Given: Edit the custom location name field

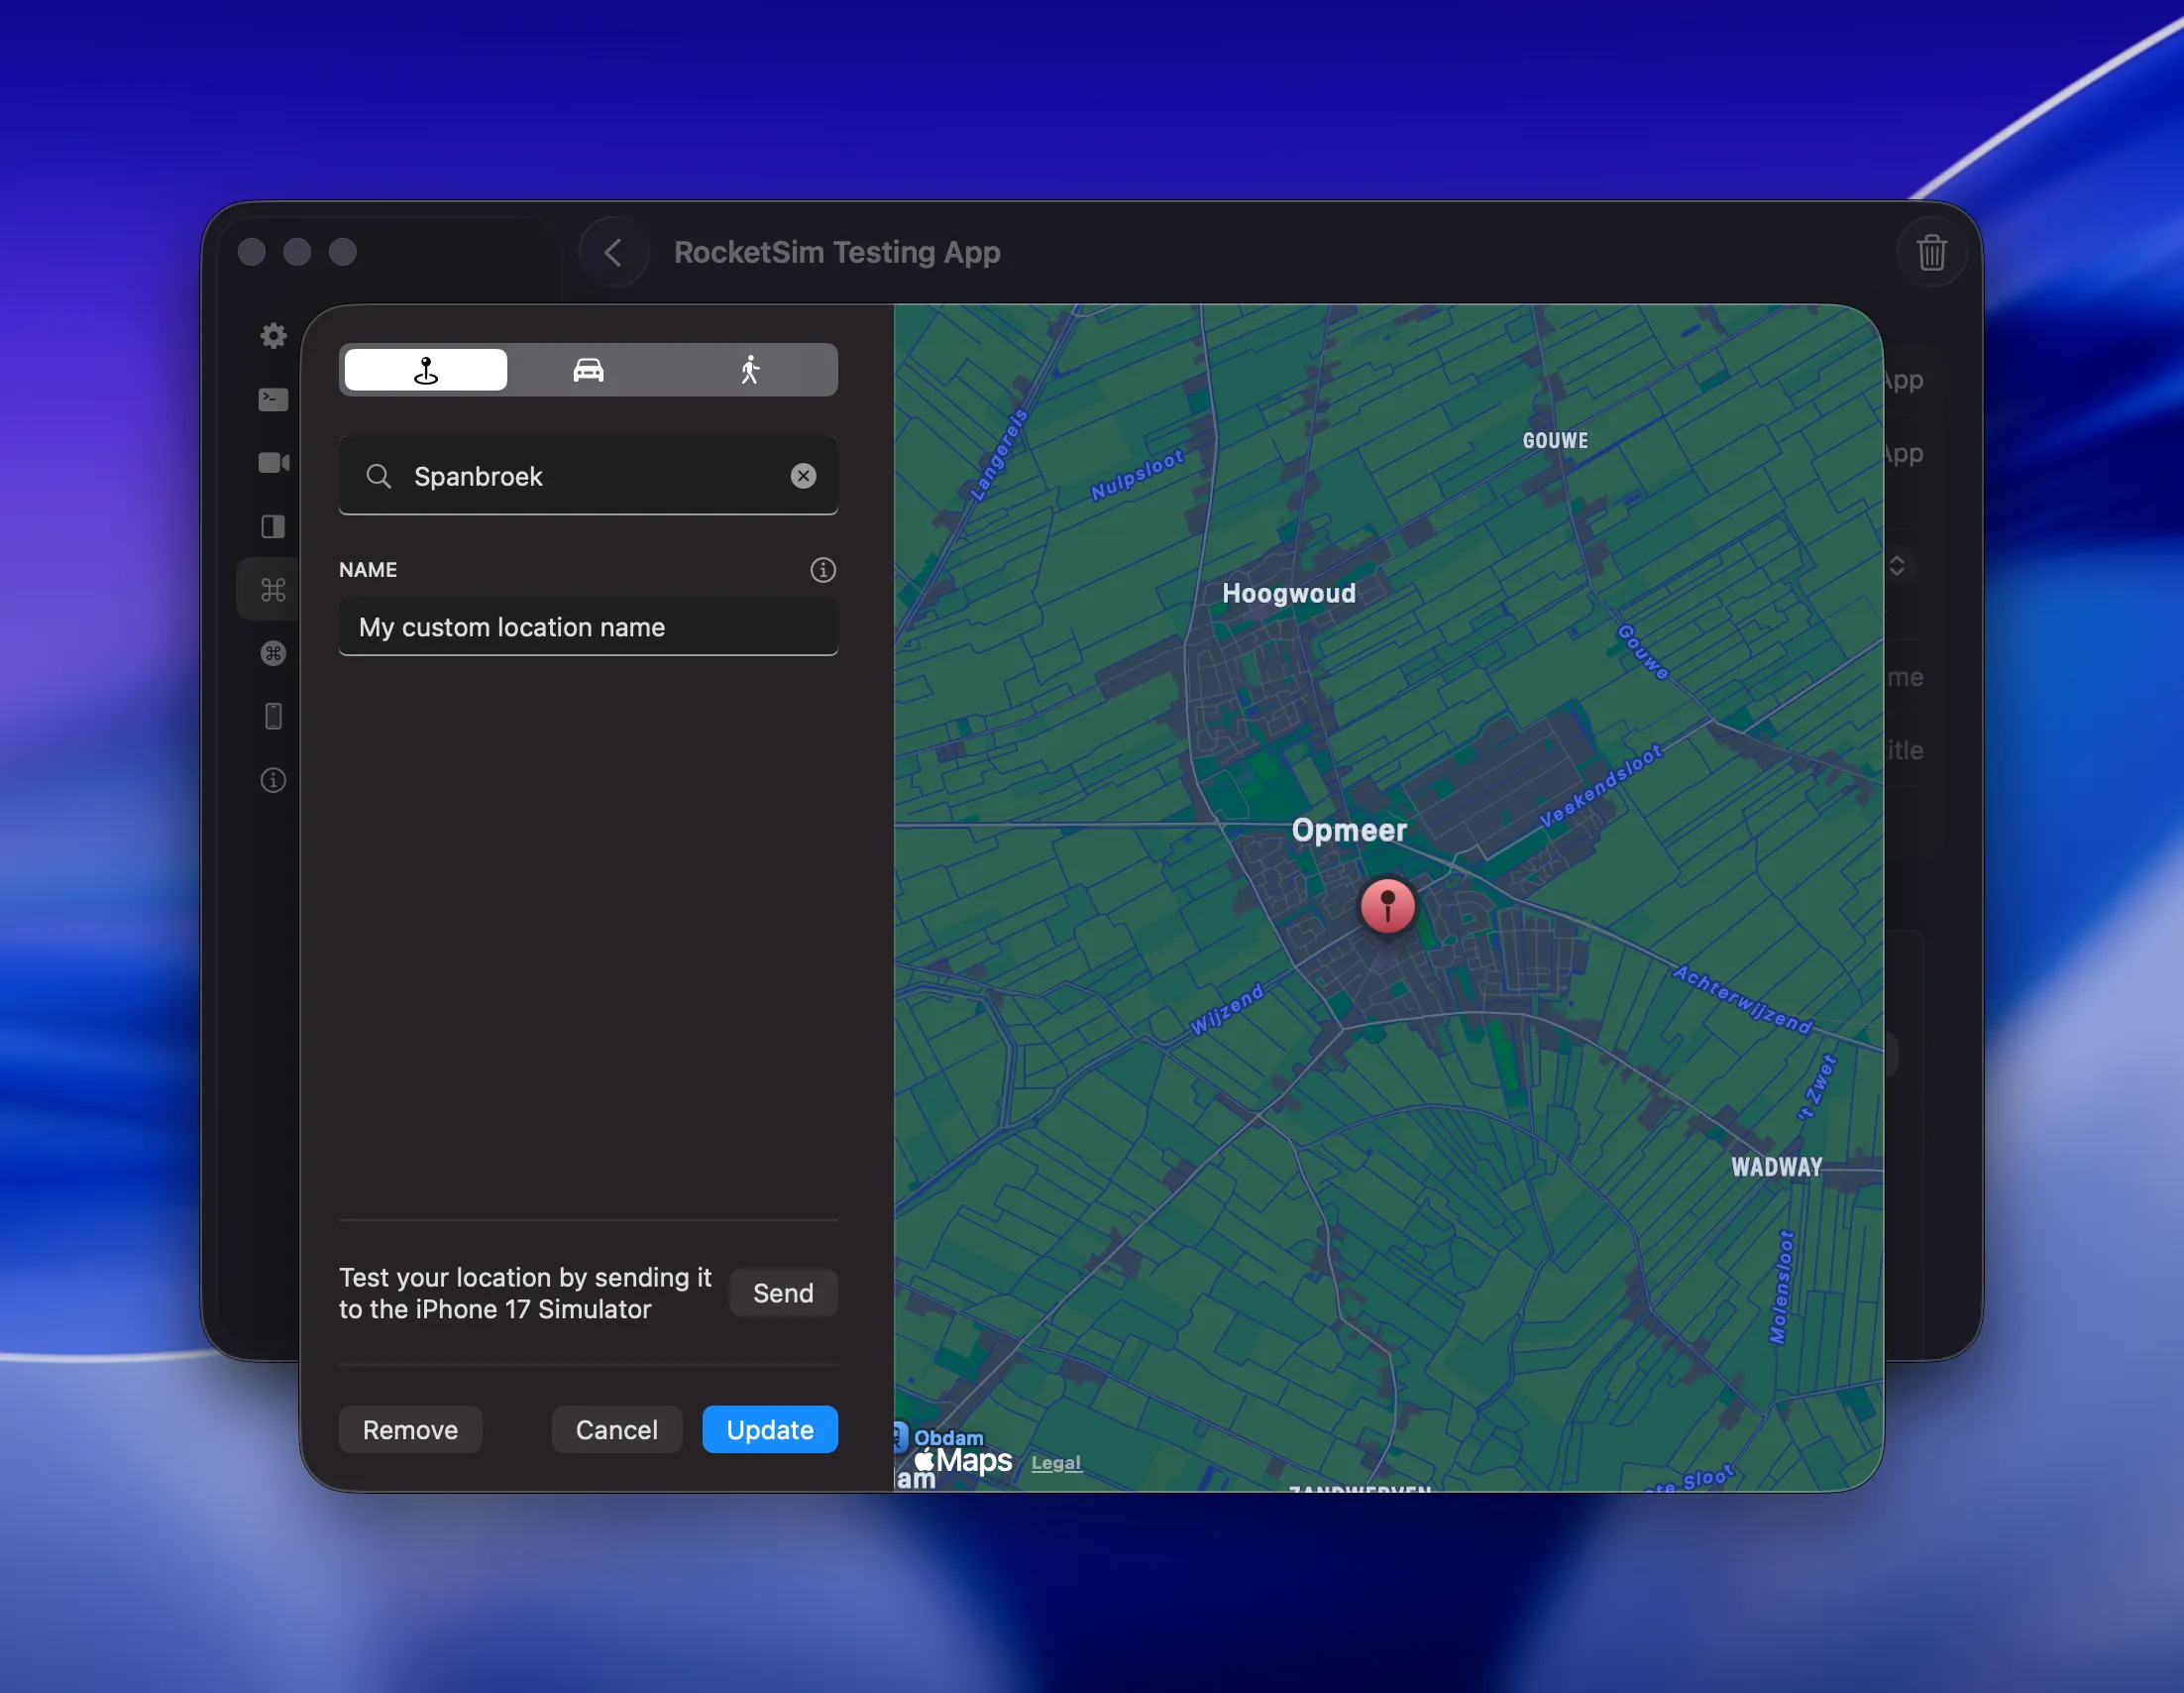Looking at the screenshot, I should [x=588, y=627].
